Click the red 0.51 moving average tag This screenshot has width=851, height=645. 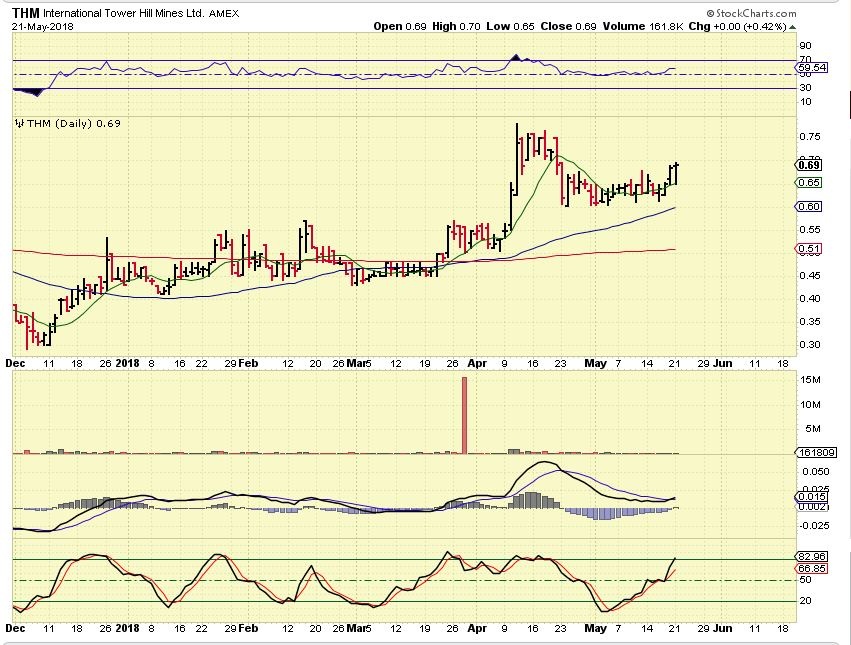point(808,249)
